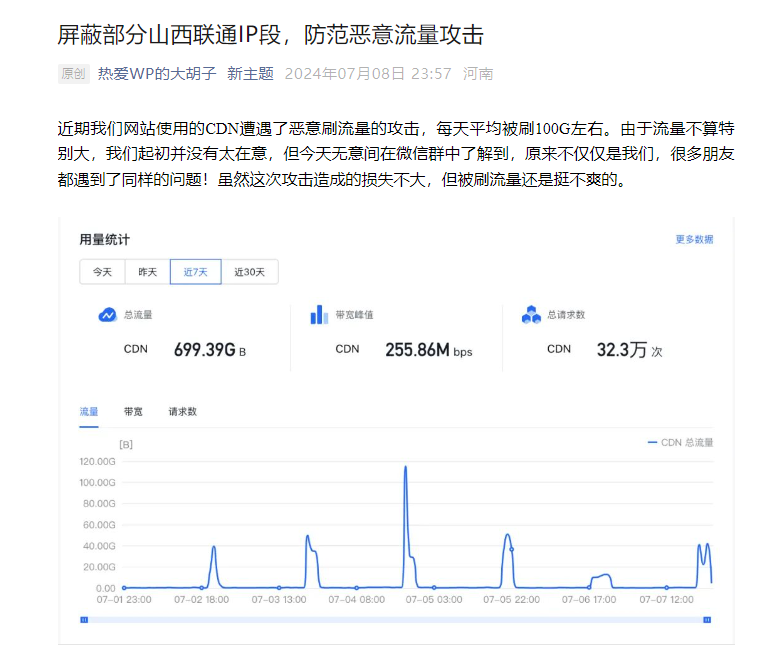Click the total requests cubes icon
This screenshot has width=784, height=660.
[x=531, y=314]
